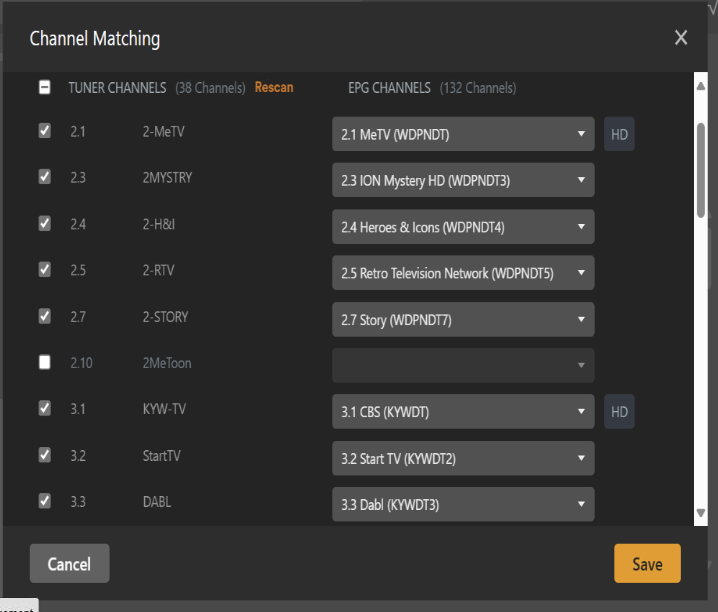Uncheck channel 2.4 2-H&I checkbox
The width and height of the screenshot is (718, 612).
44,224
